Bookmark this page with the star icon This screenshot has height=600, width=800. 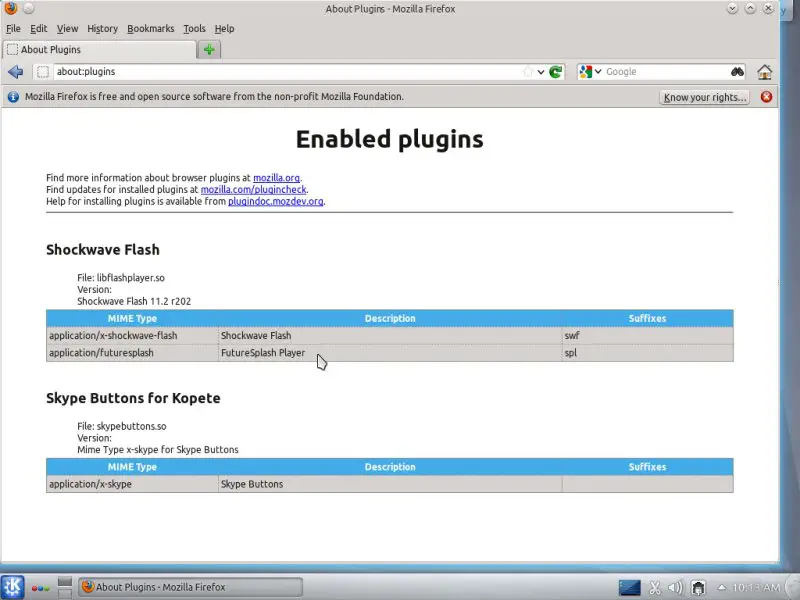pos(528,72)
